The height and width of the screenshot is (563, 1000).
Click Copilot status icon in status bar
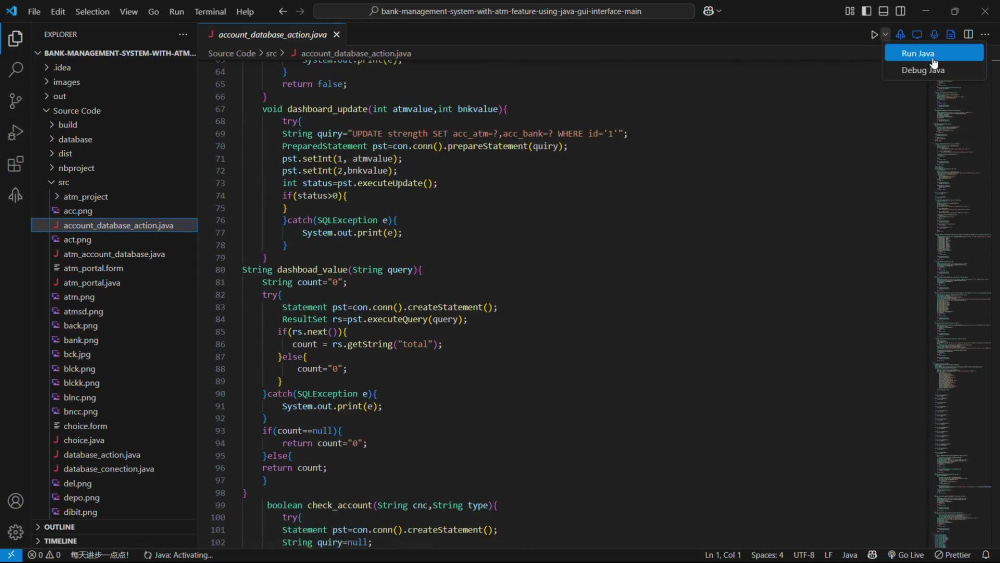872,555
